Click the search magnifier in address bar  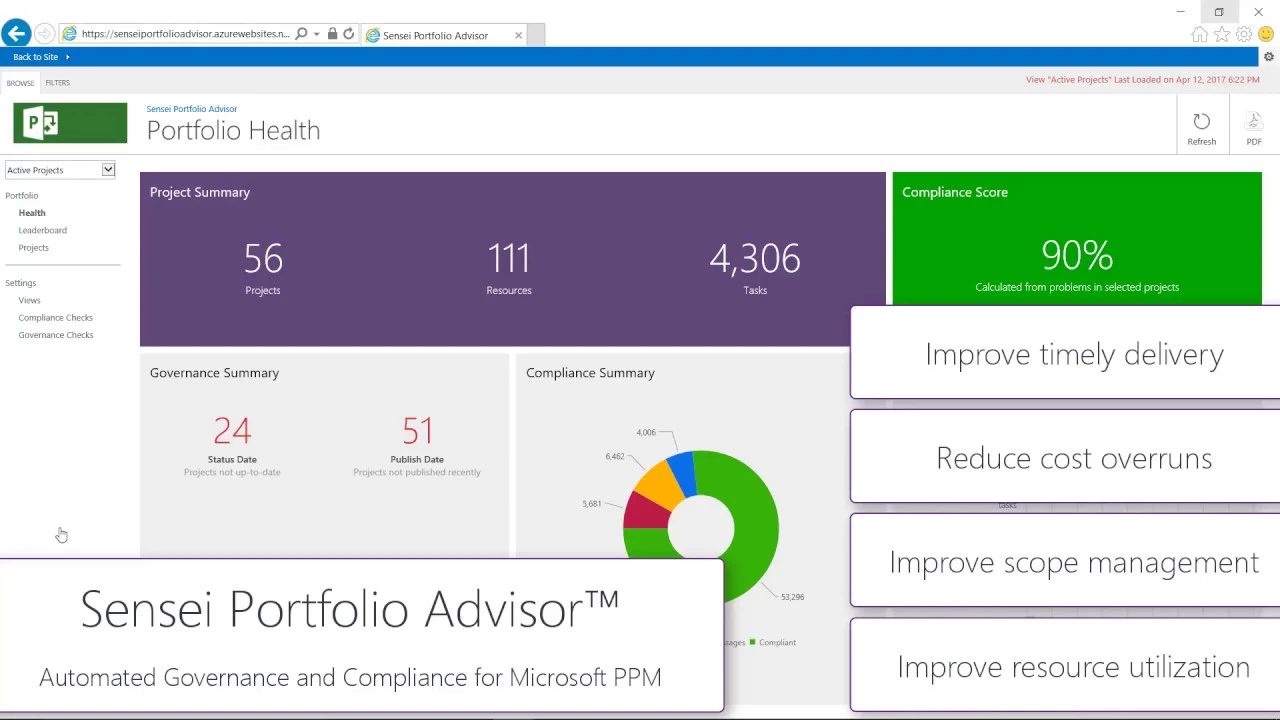(x=301, y=34)
